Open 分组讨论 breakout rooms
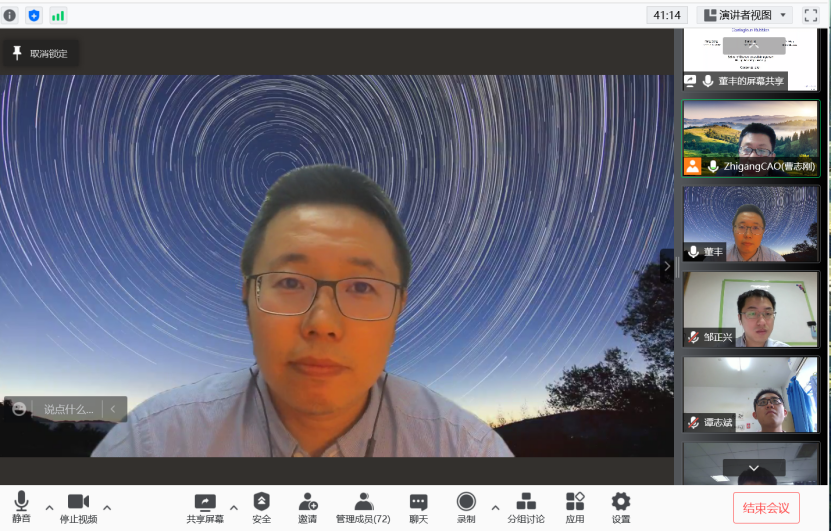 (x=526, y=507)
